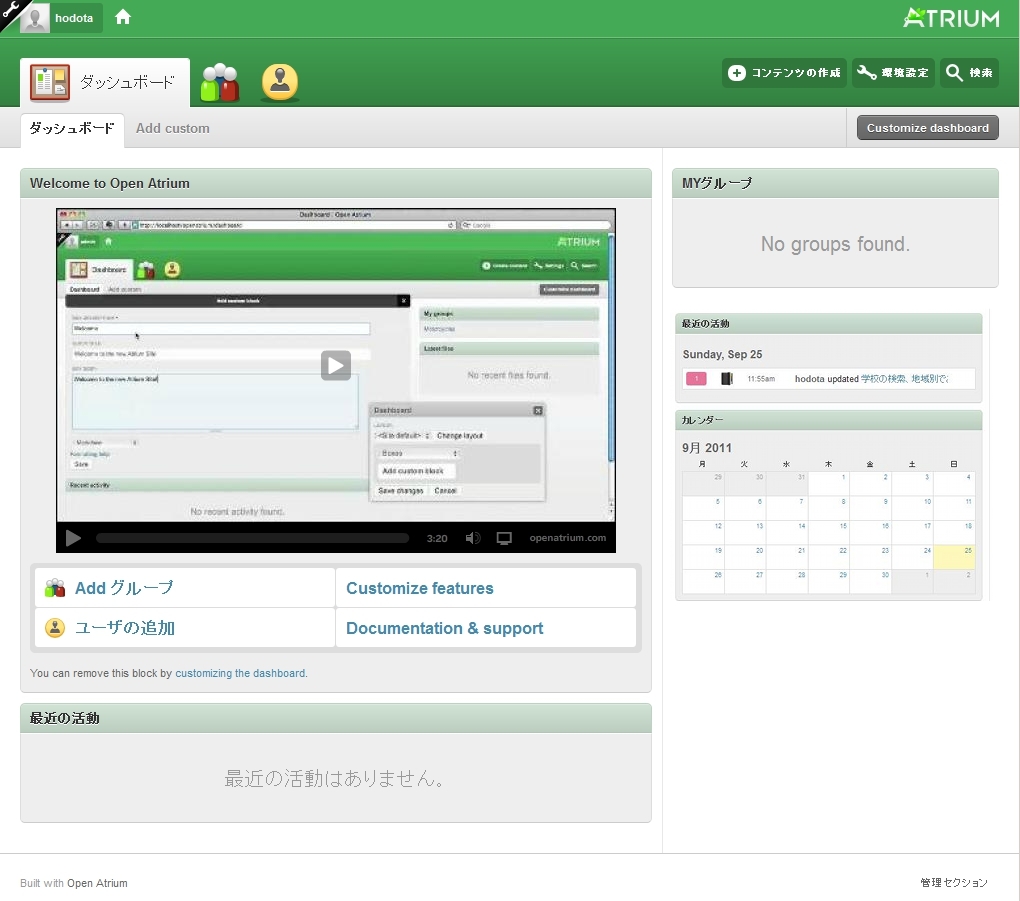
Task: Click the No groups found. text
Action: tap(835, 244)
